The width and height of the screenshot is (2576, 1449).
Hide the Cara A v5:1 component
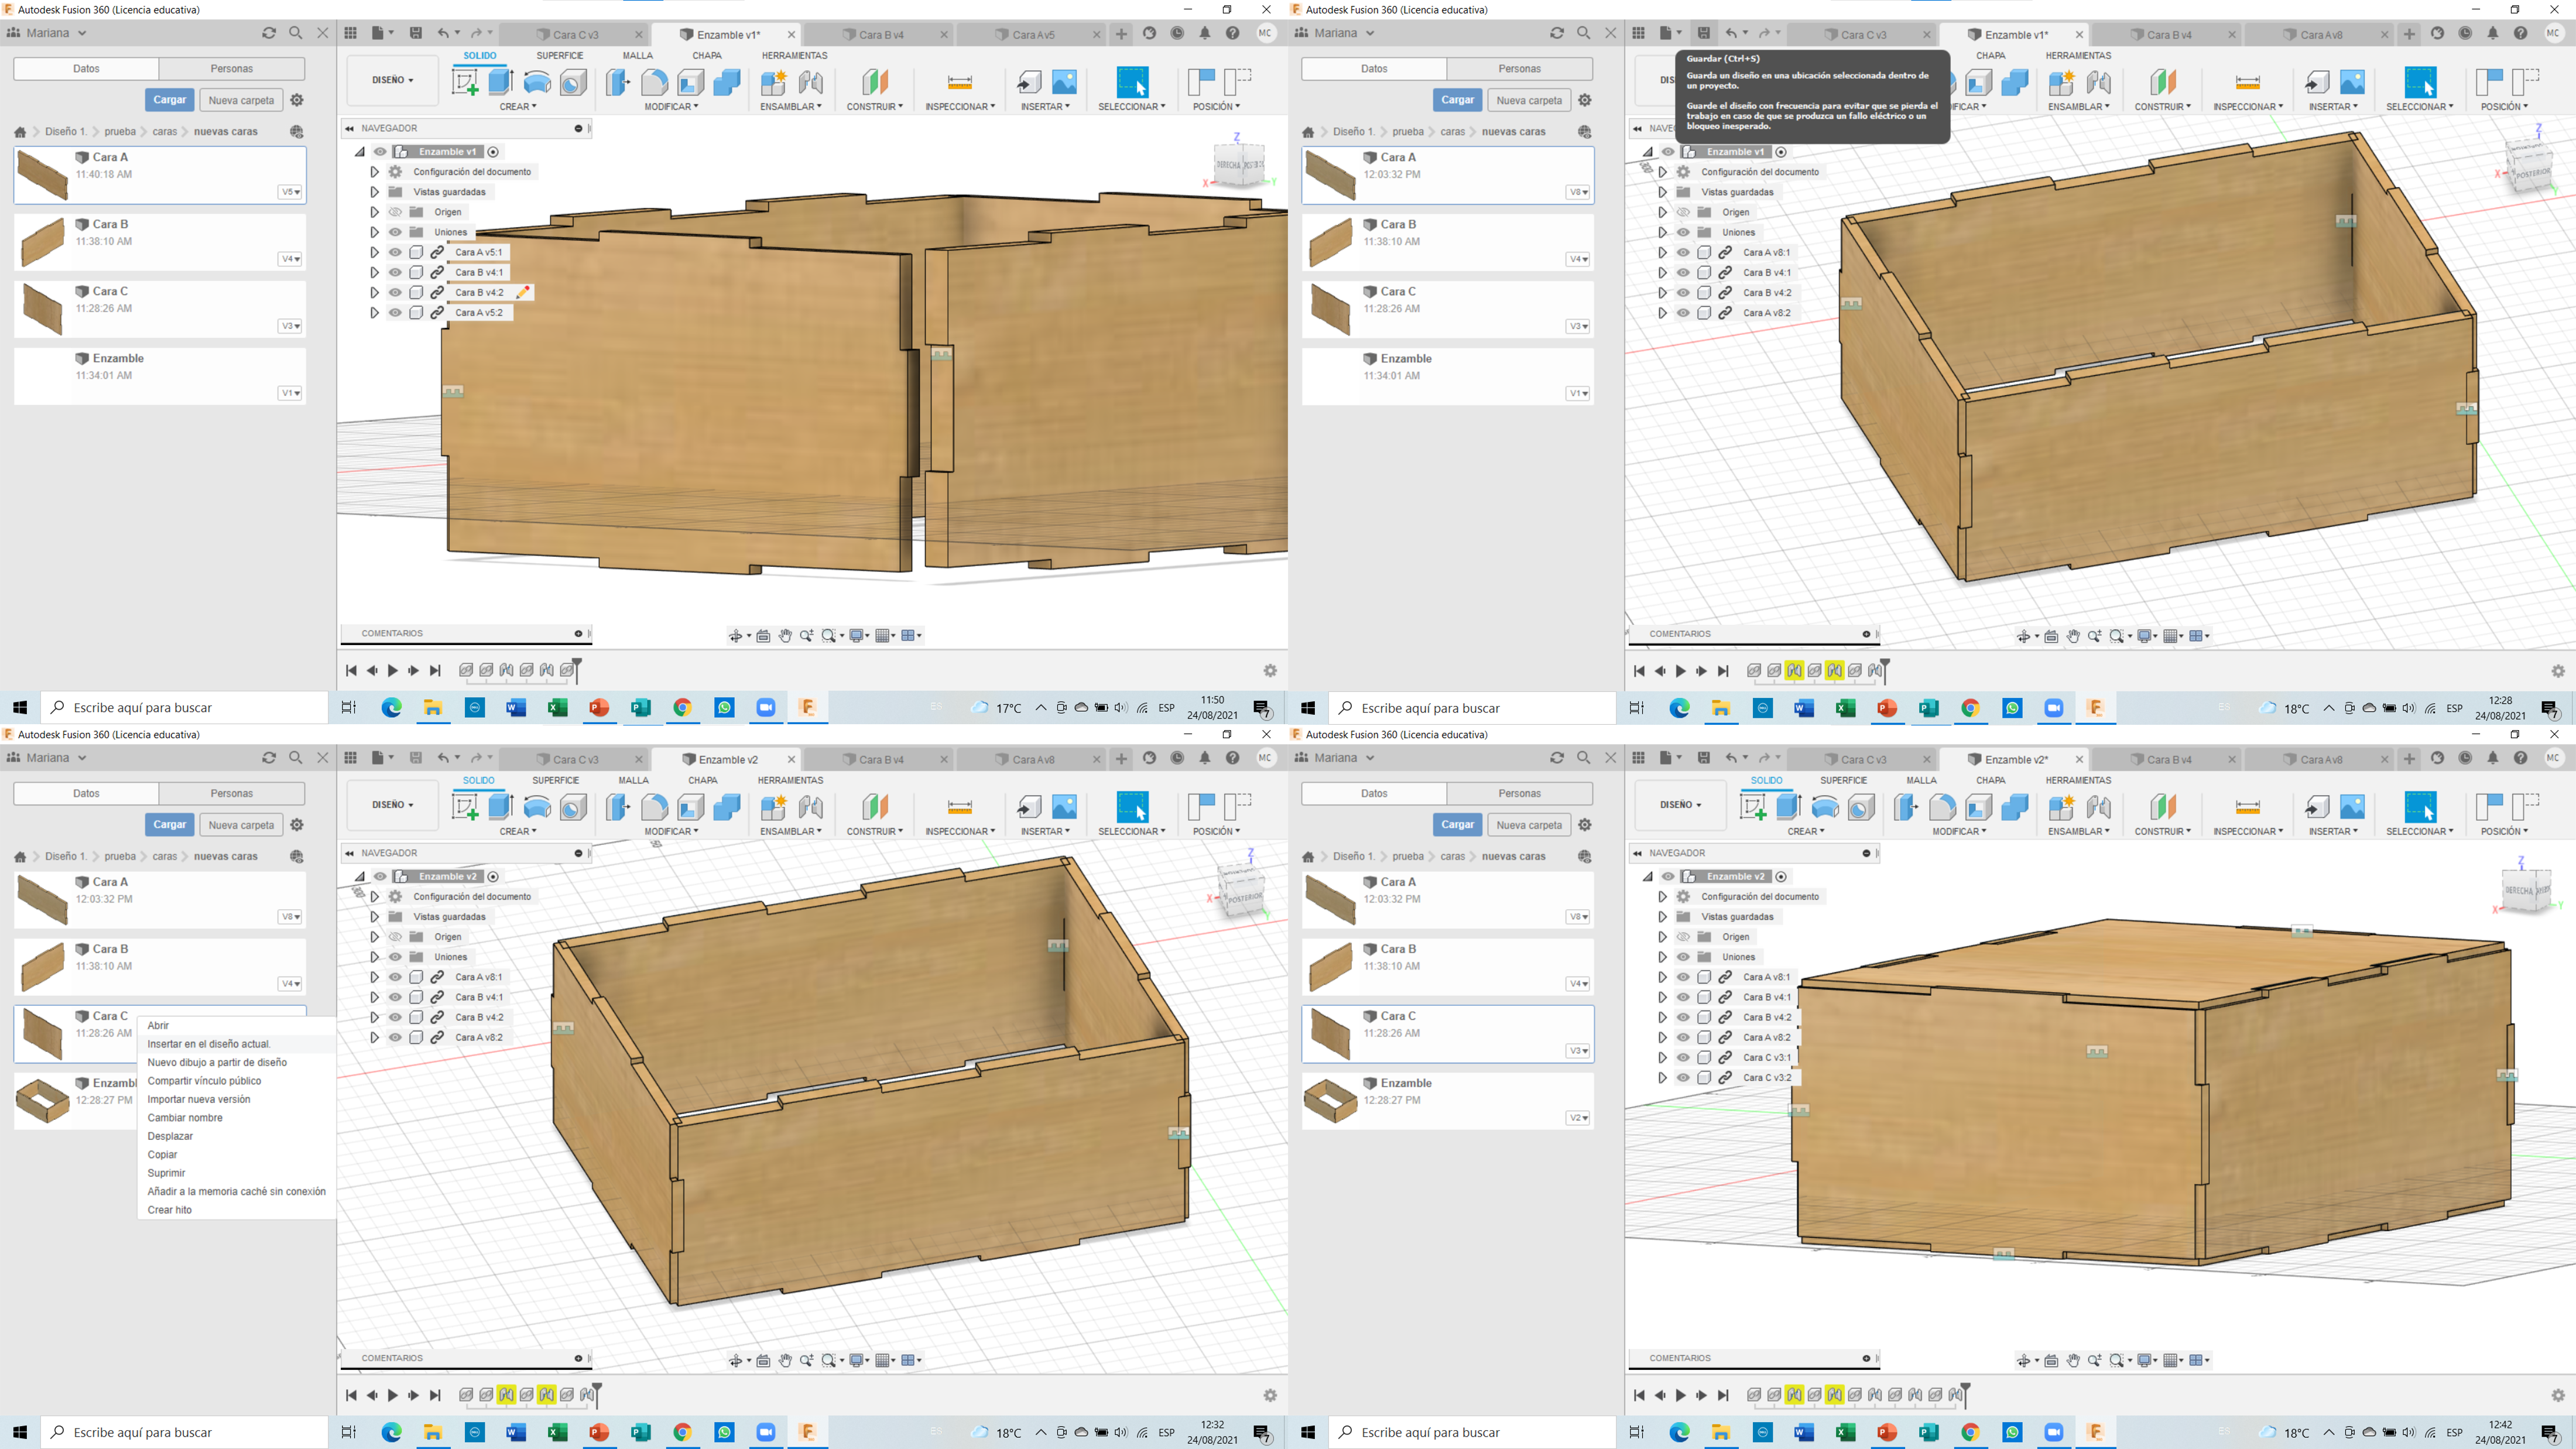click(x=396, y=252)
